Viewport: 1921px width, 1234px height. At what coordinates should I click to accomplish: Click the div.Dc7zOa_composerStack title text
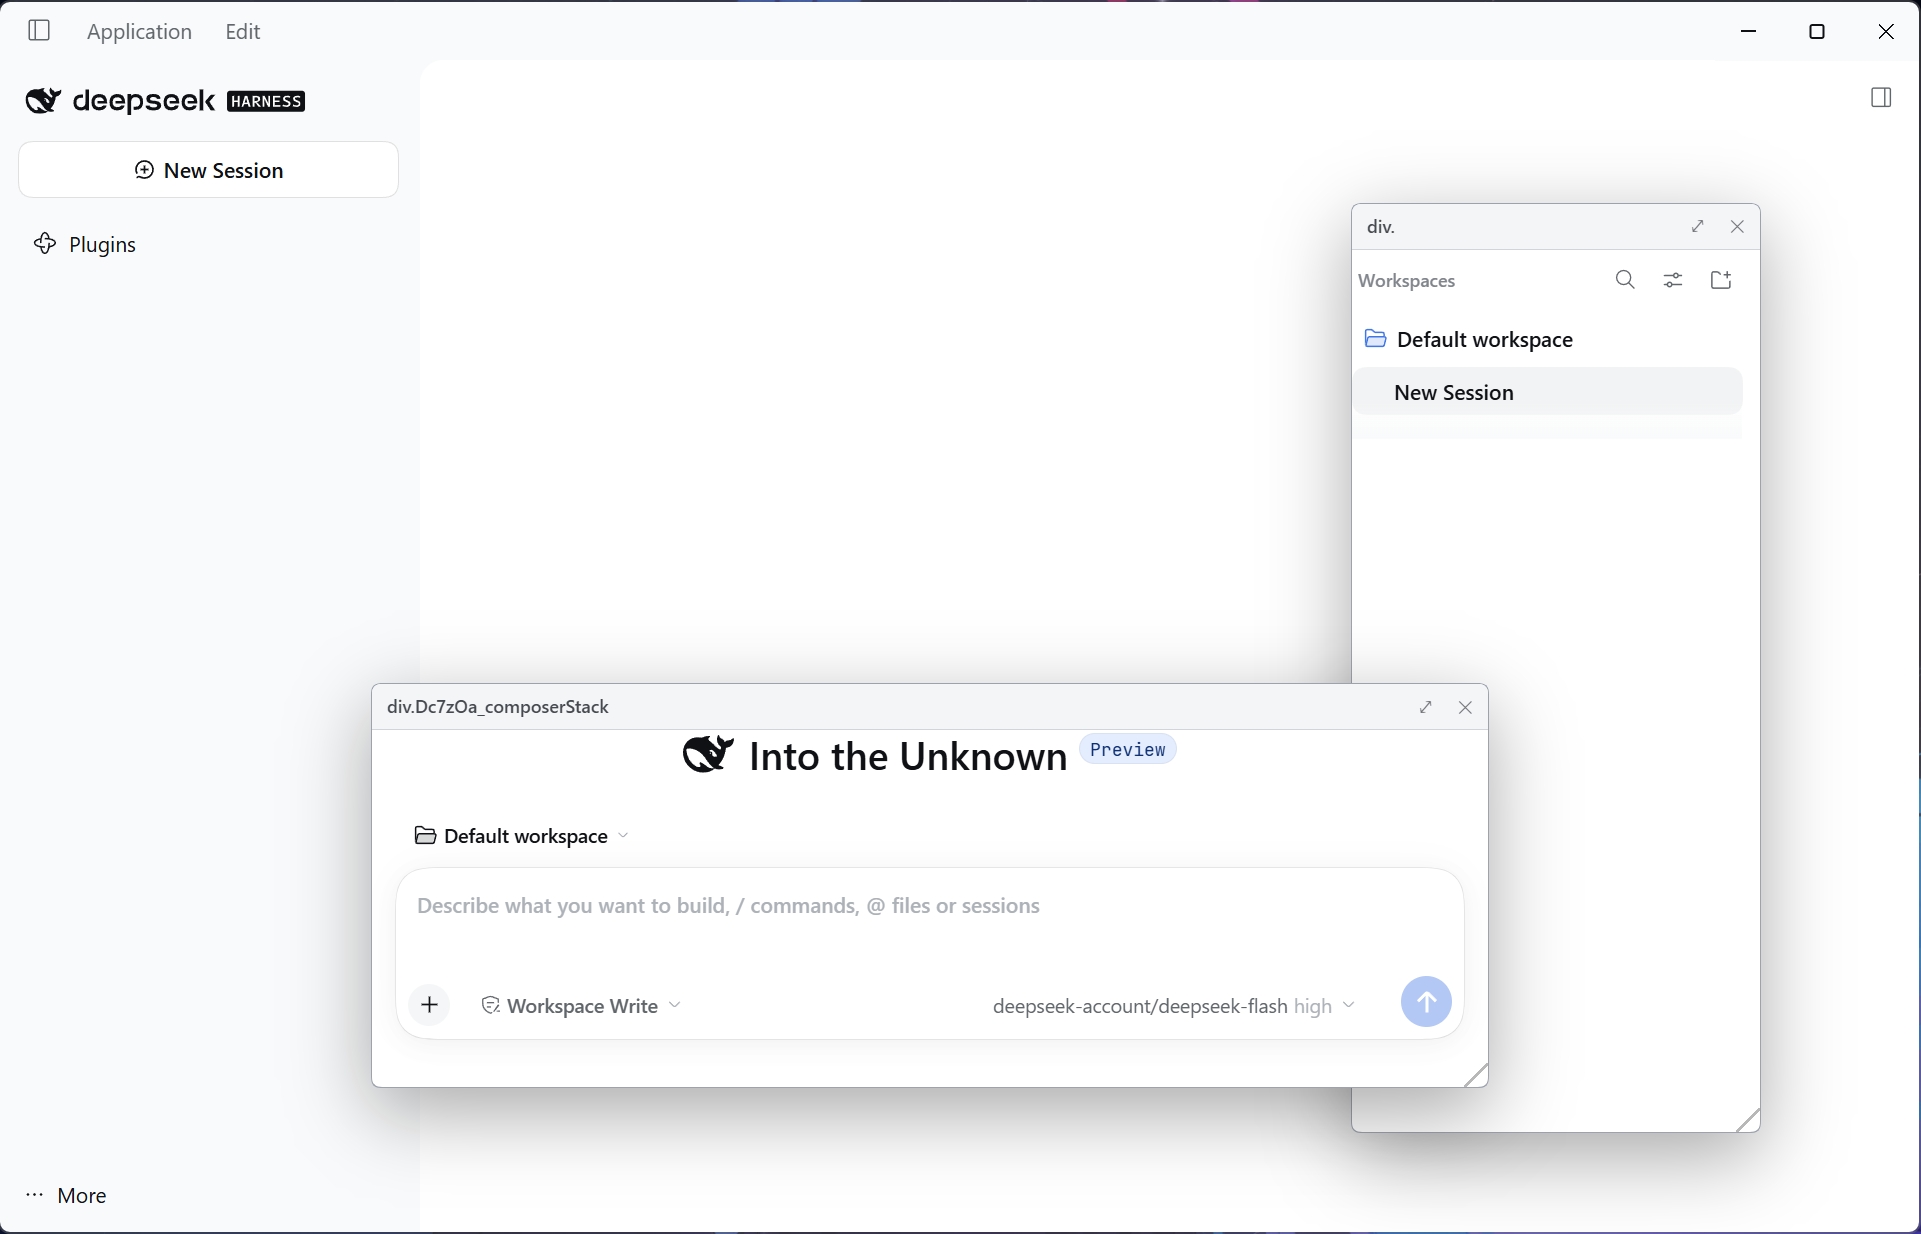[x=498, y=707]
